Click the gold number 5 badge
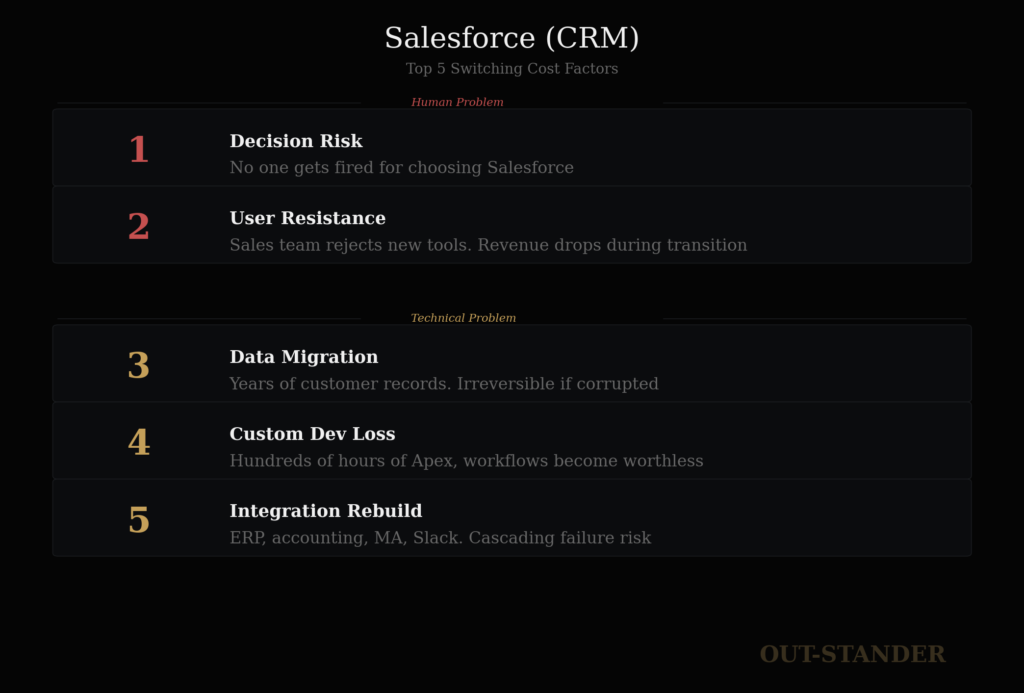 [x=138, y=520]
